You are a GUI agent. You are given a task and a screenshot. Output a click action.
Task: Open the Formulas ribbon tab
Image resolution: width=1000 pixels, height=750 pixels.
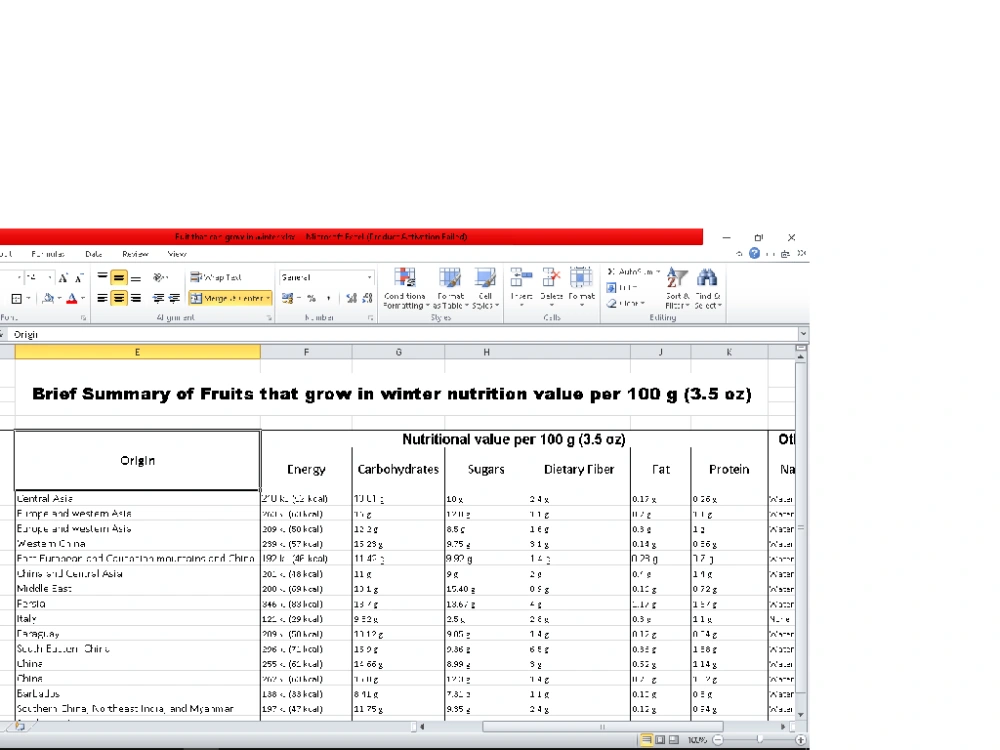[x=48, y=254]
